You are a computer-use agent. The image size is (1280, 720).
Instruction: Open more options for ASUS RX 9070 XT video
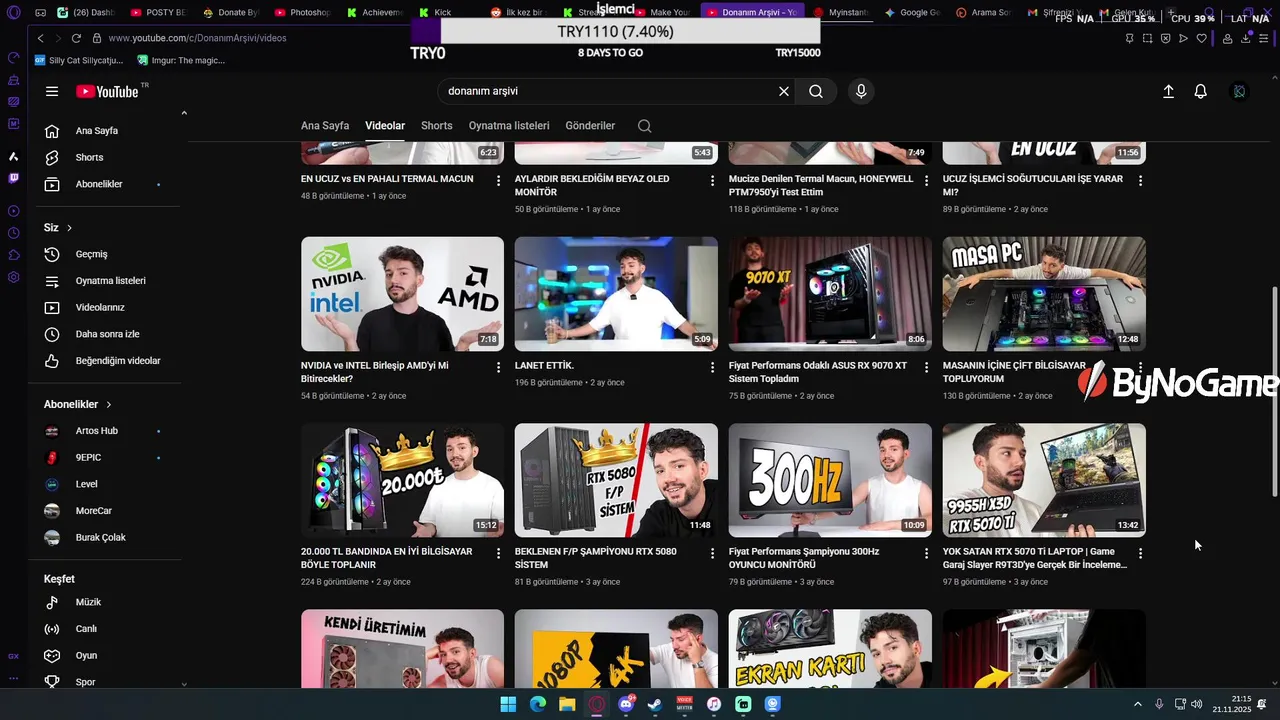[x=926, y=368]
